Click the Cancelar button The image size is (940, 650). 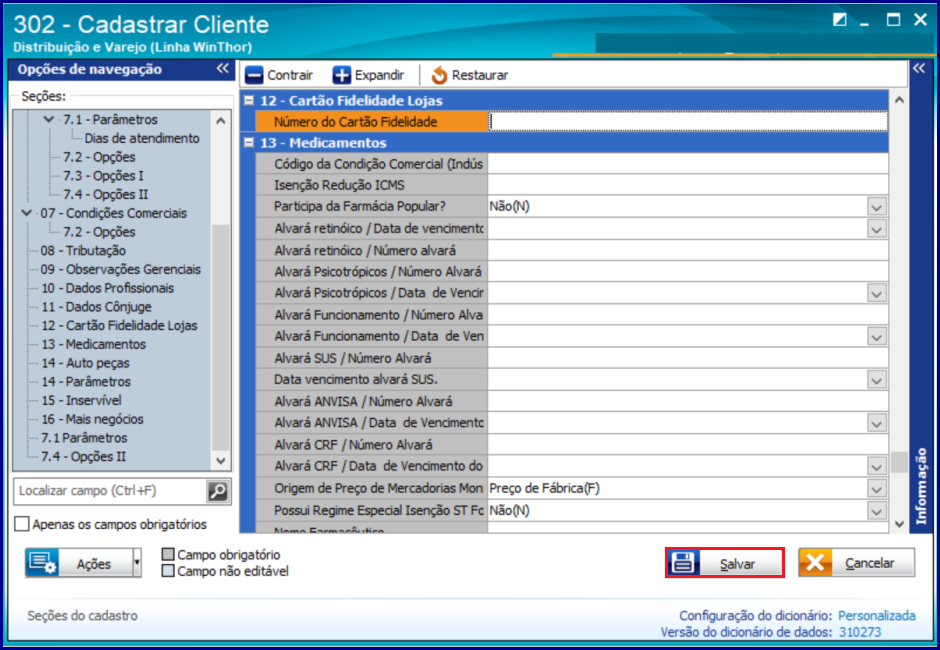[856, 563]
